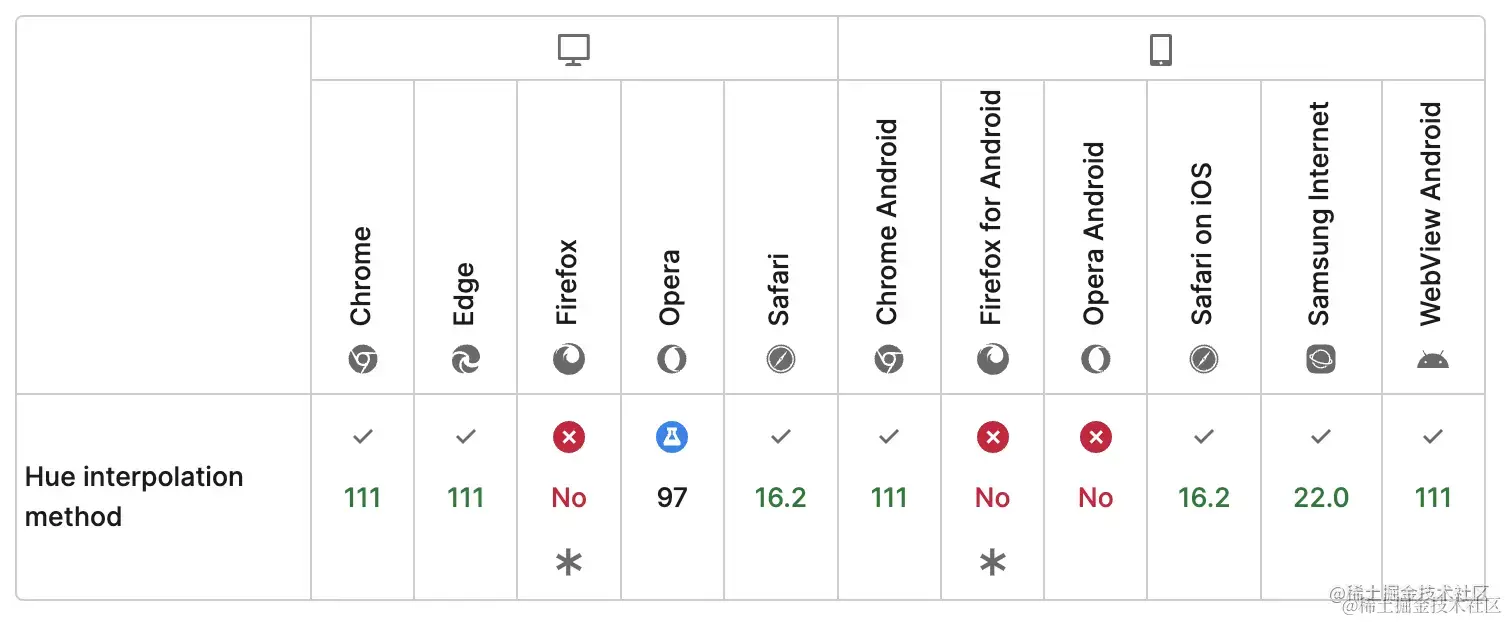The height and width of the screenshot is (622, 1508).
Task: Click the Samsung Internet logo icon
Action: click(1321, 359)
